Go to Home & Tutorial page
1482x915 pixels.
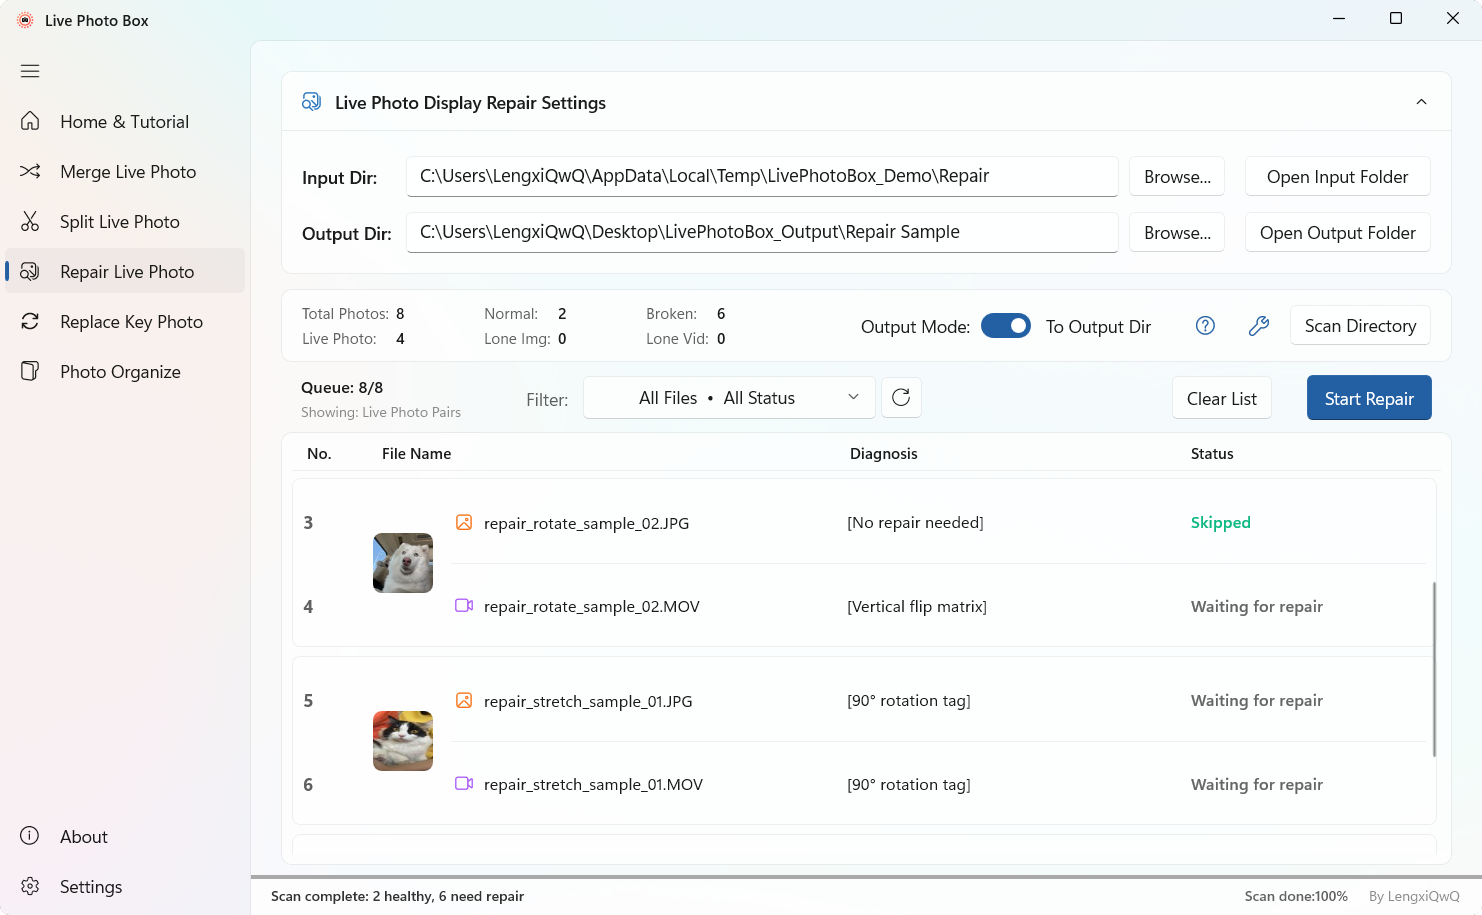[125, 121]
